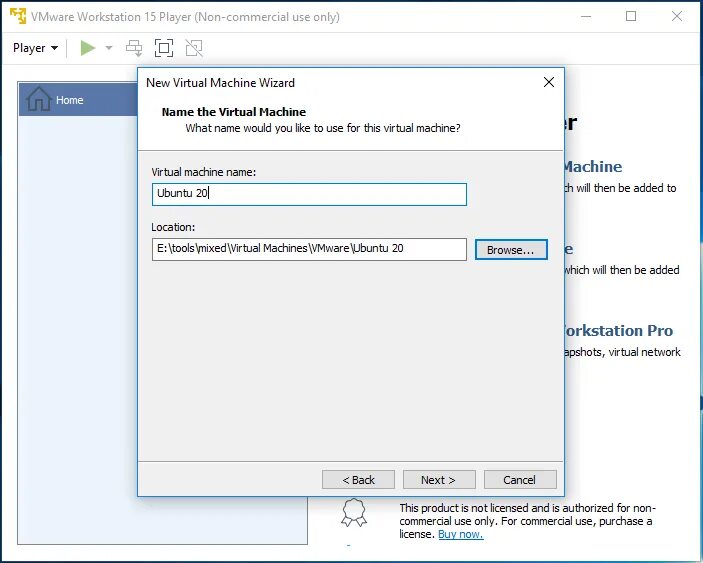
Task: Open the Buy now link
Action: coord(460,534)
